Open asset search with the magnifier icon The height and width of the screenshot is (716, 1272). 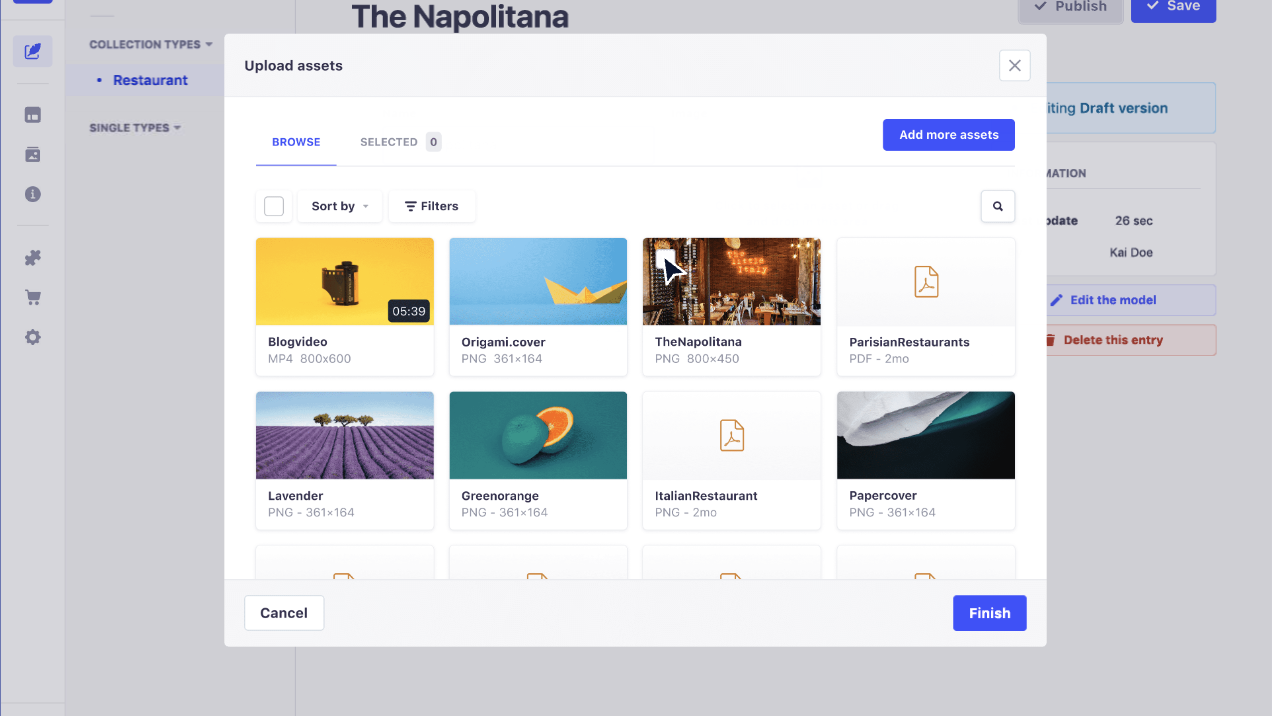(997, 206)
